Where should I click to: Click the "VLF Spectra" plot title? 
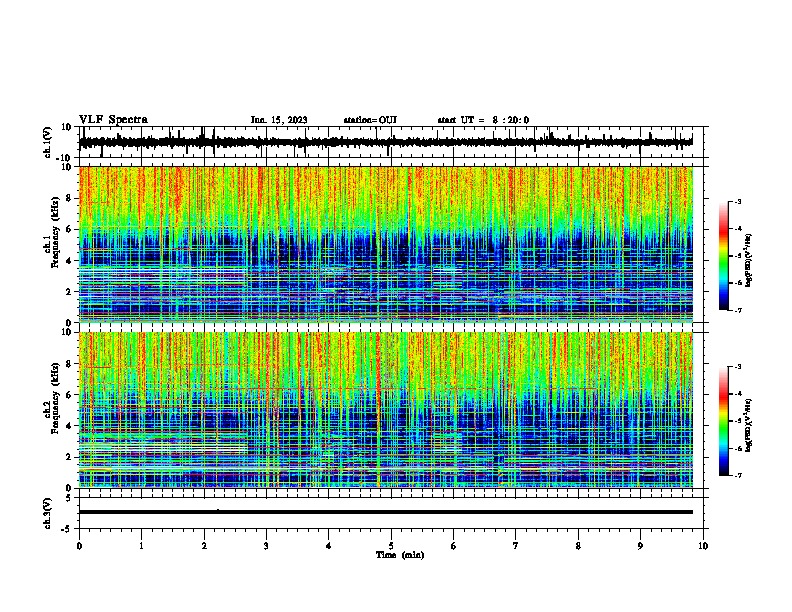(x=113, y=120)
